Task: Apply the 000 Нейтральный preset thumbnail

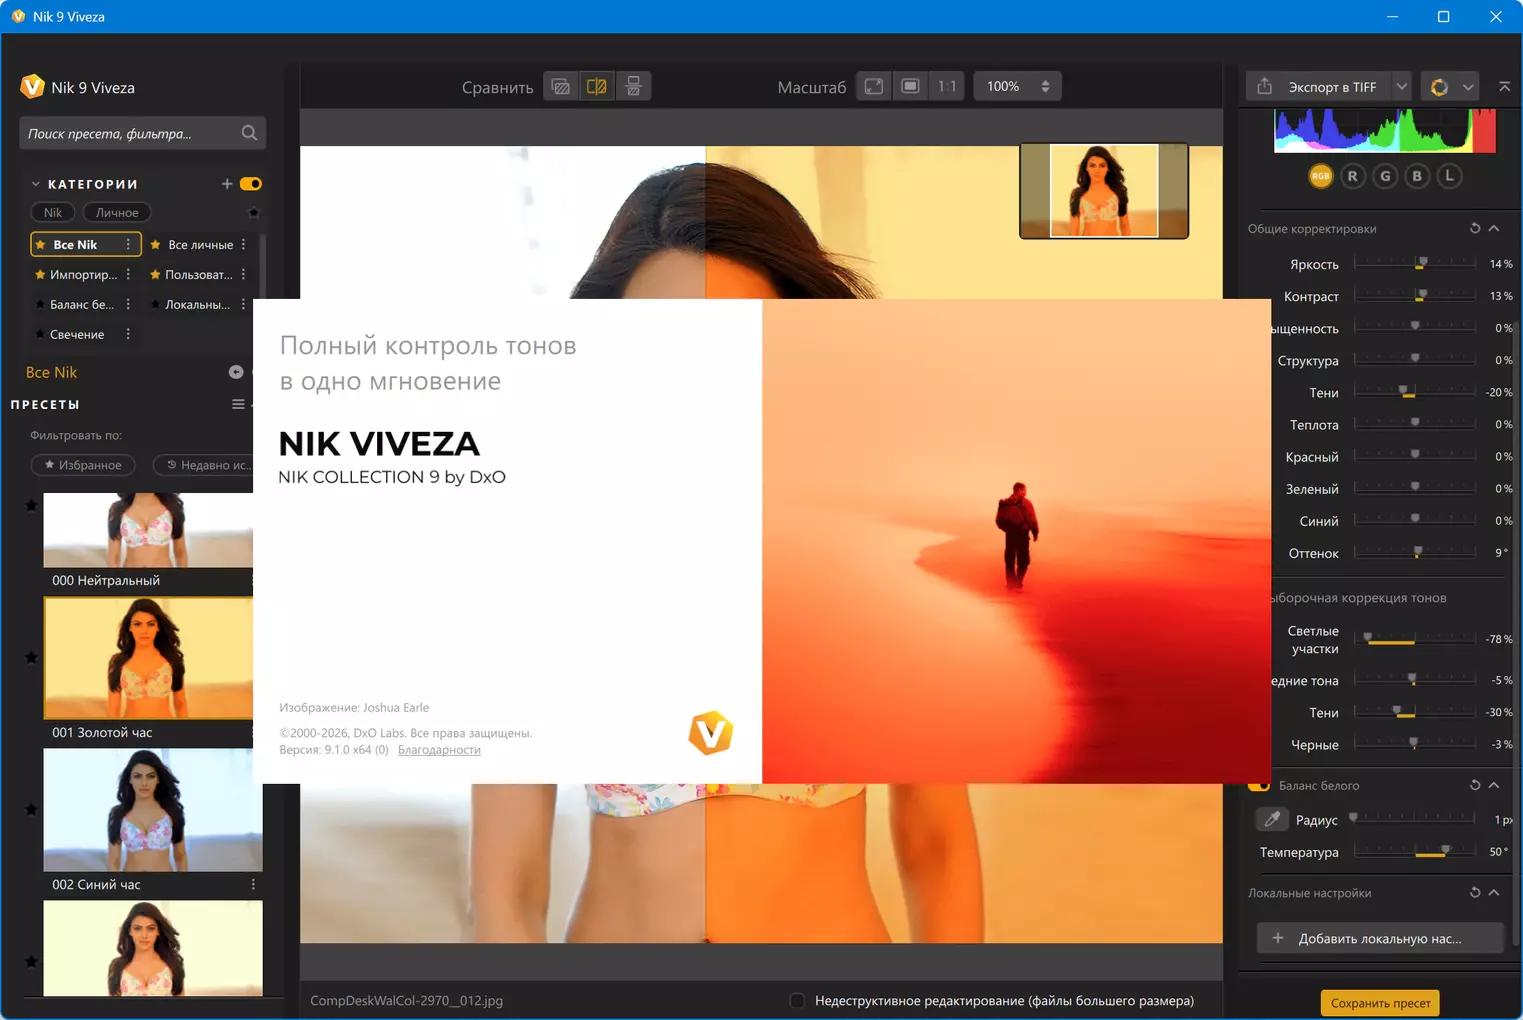Action: pos(148,530)
